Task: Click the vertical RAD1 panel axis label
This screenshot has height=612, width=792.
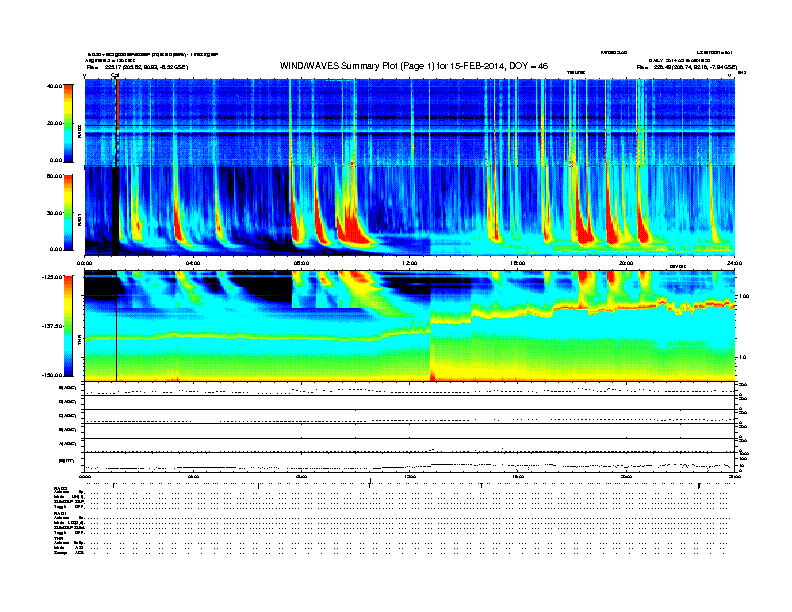Action: [79, 220]
